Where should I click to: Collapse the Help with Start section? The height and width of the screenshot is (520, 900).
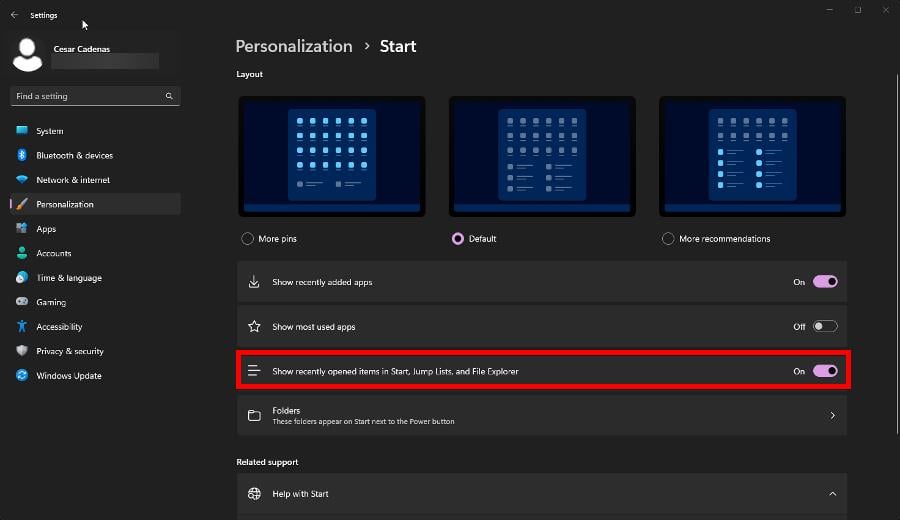click(x=832, y=494)
